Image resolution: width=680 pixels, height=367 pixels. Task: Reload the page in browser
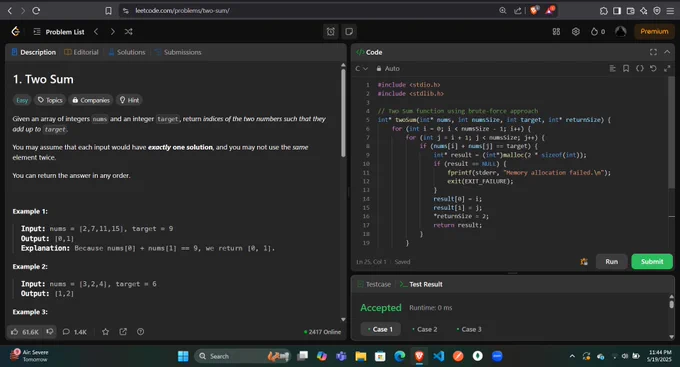tap(36, 10)
